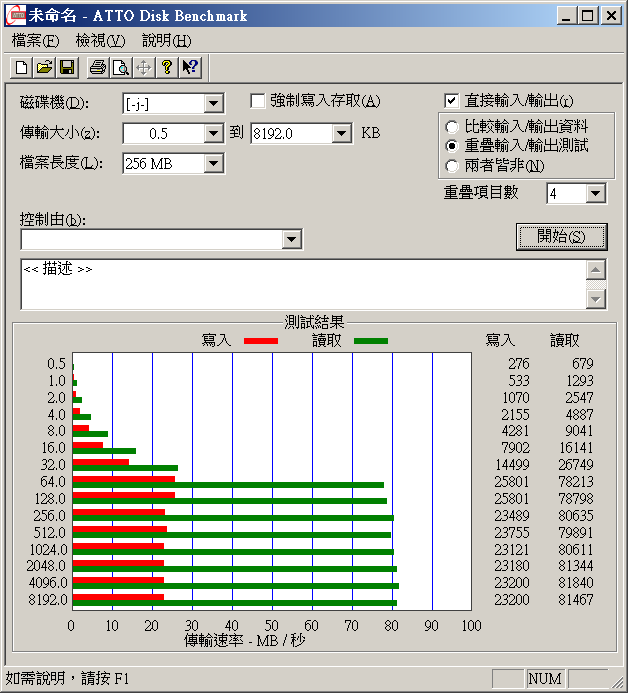The width and height of the screenshot is (628, 693).
Task: Print results using the printer icon
Action: click(x=98, y=68)
